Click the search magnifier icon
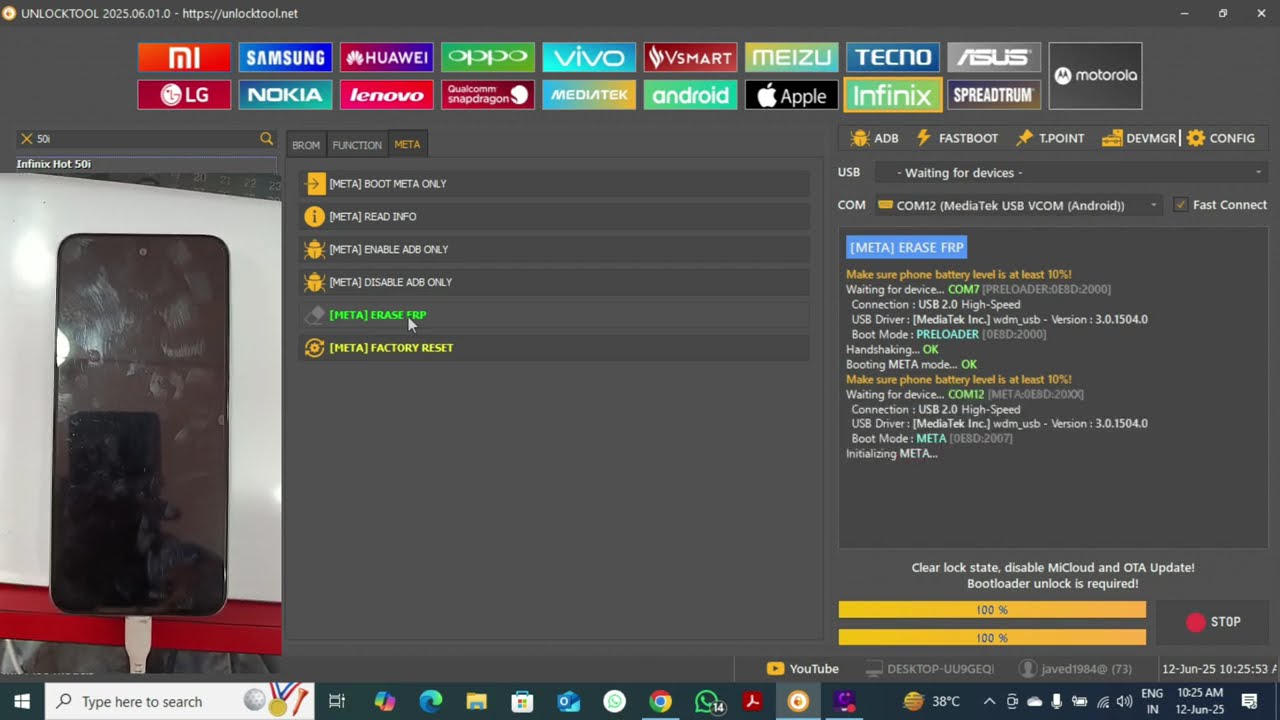1280x720 pixels. [x=266, y=139]
